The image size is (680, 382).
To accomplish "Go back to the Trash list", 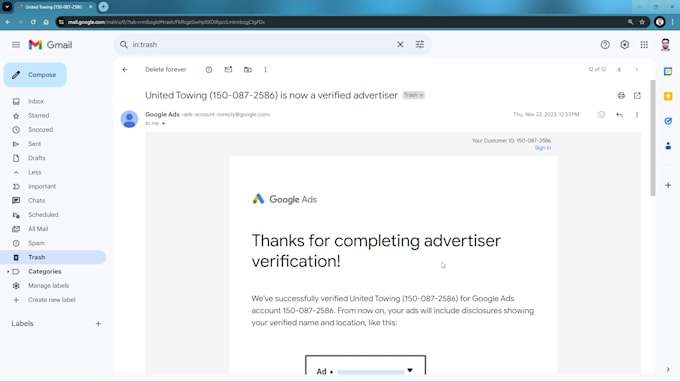I will (x=125, y=69).
